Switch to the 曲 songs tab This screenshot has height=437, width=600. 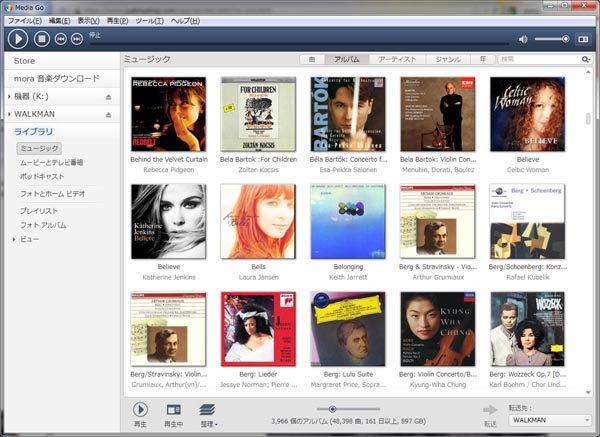point(312,59)
